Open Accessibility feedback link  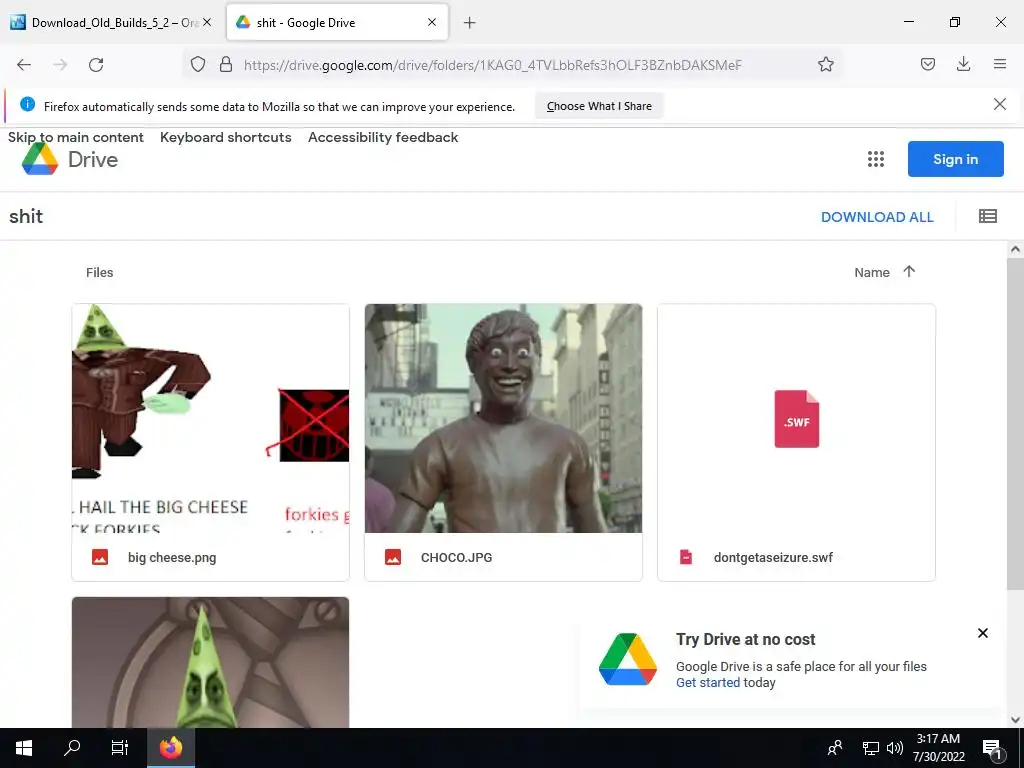pos(383,137)
